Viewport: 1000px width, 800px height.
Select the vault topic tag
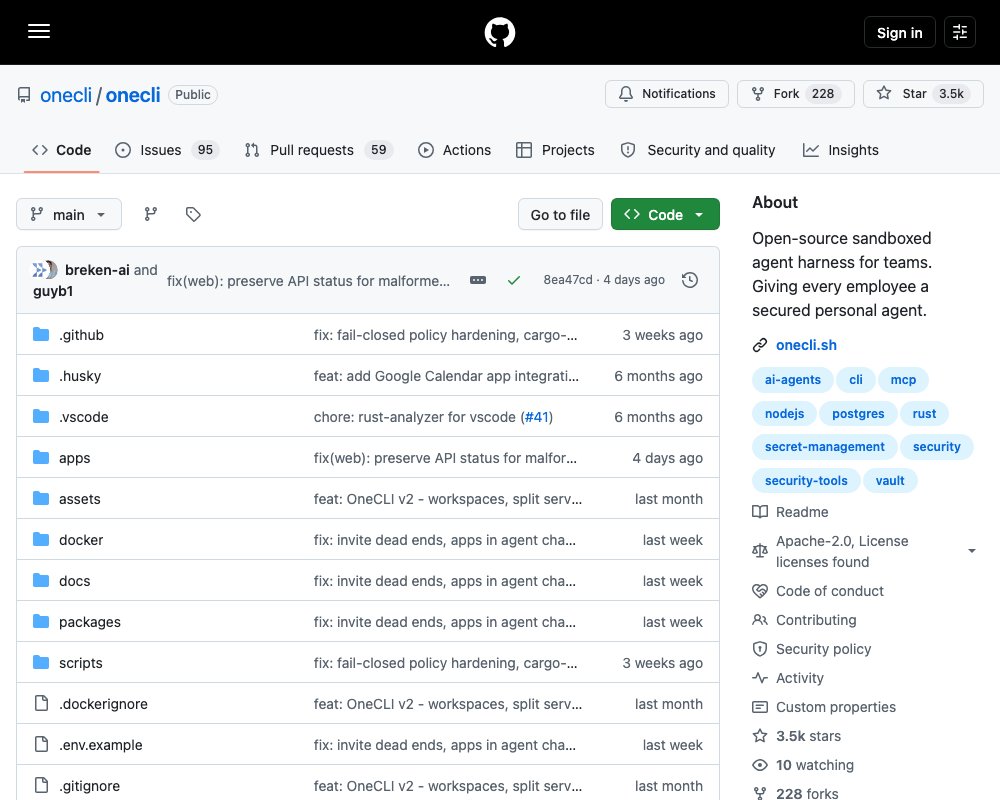(x=890, y=480)
